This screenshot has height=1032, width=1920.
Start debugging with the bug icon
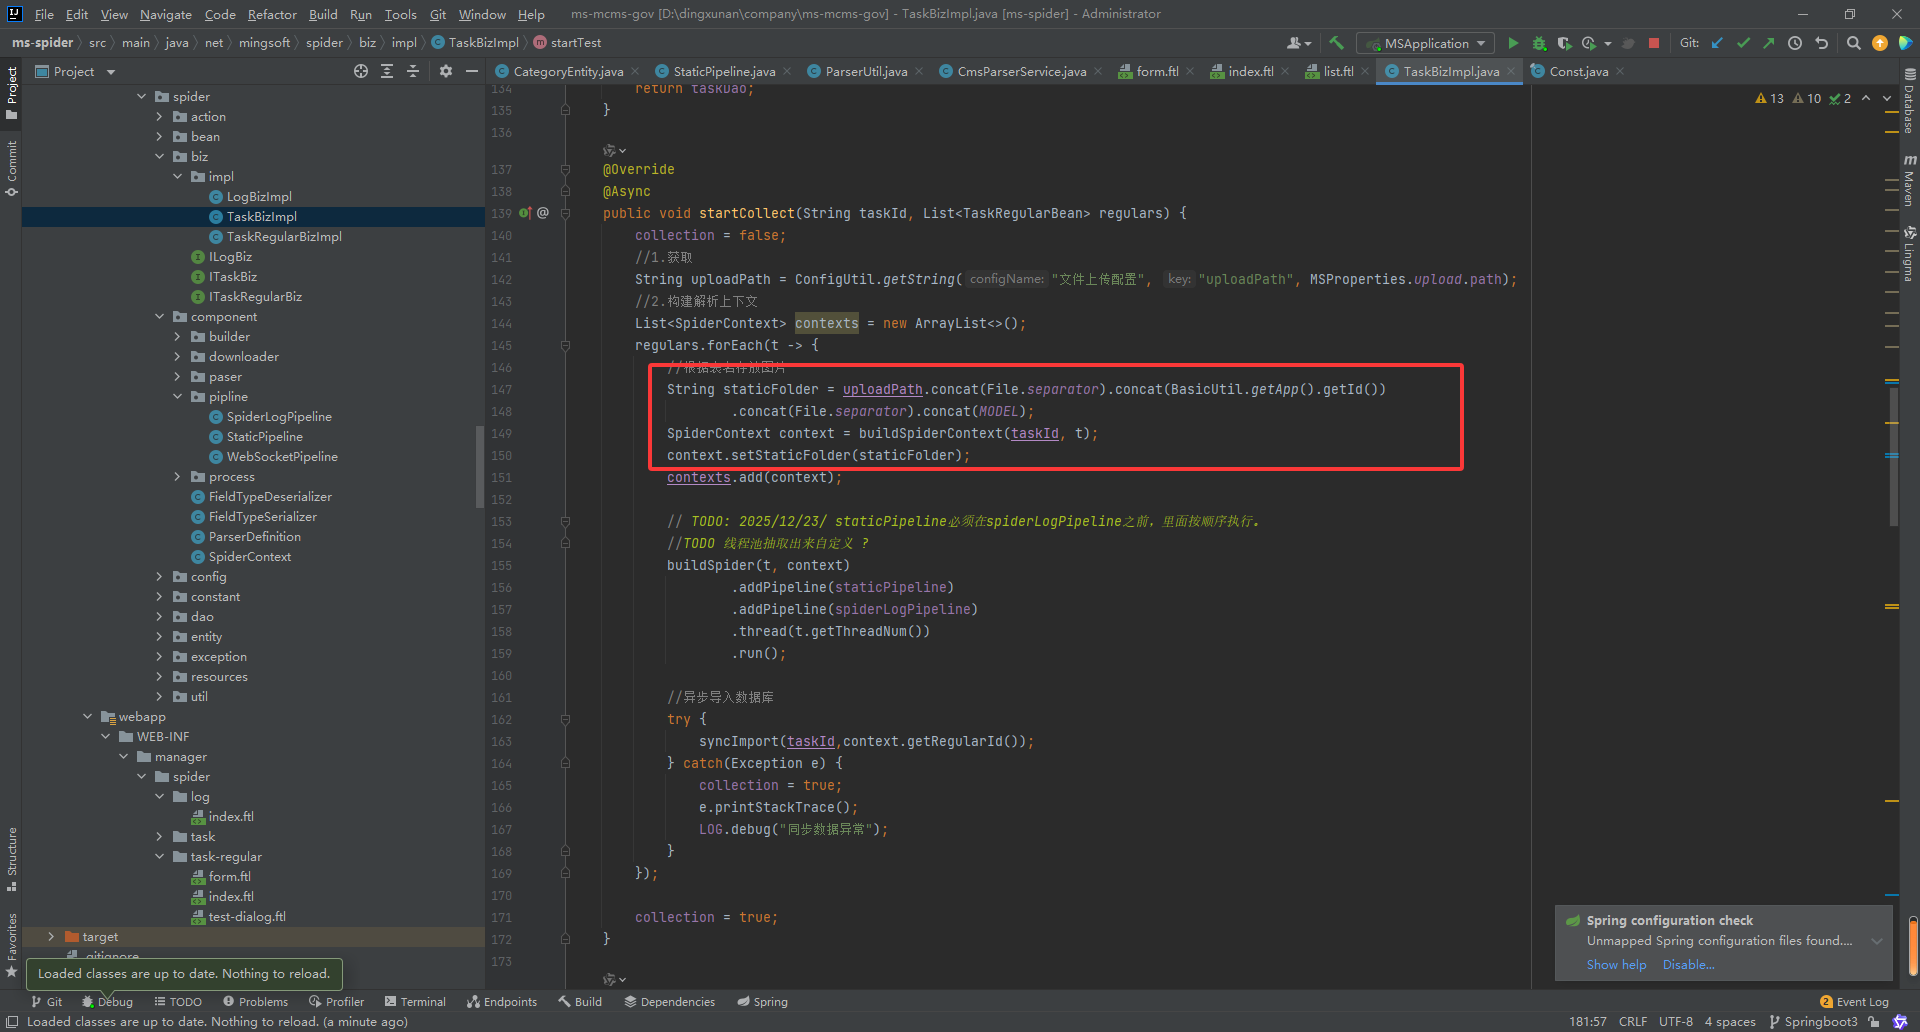1539,43
